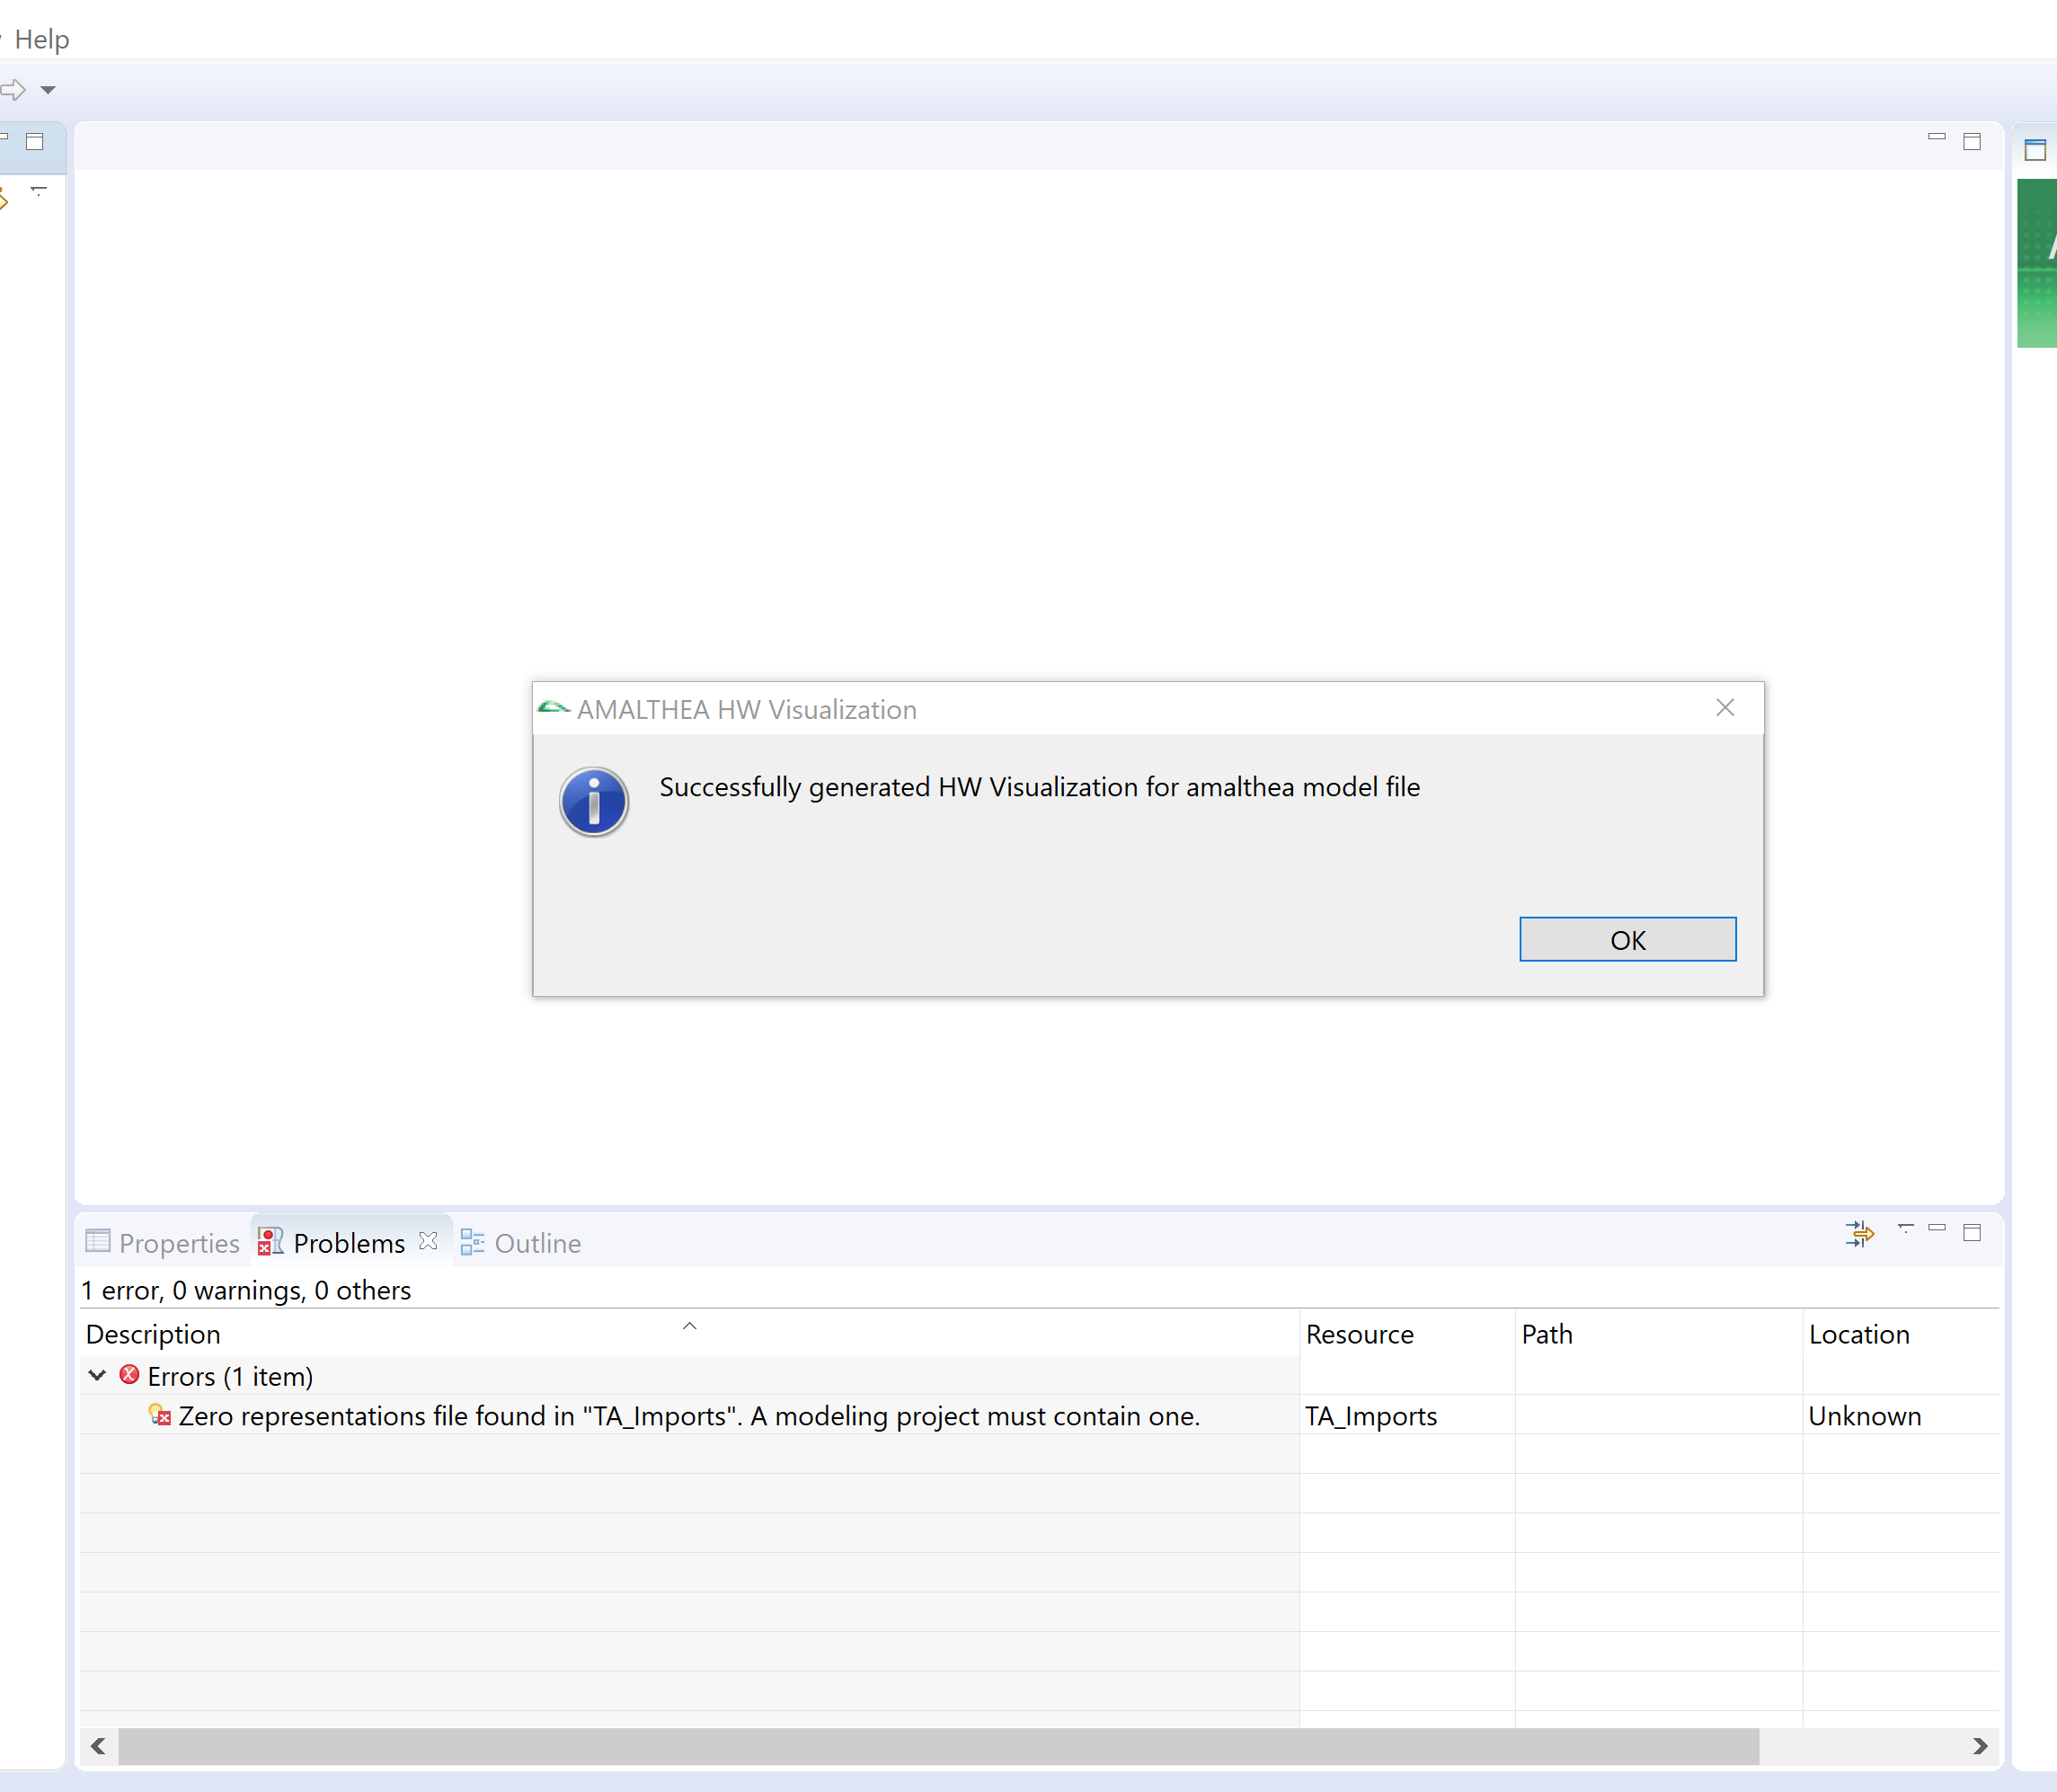
Task: Click the Properties tab icon
Action: click(x=98, y=1241)
